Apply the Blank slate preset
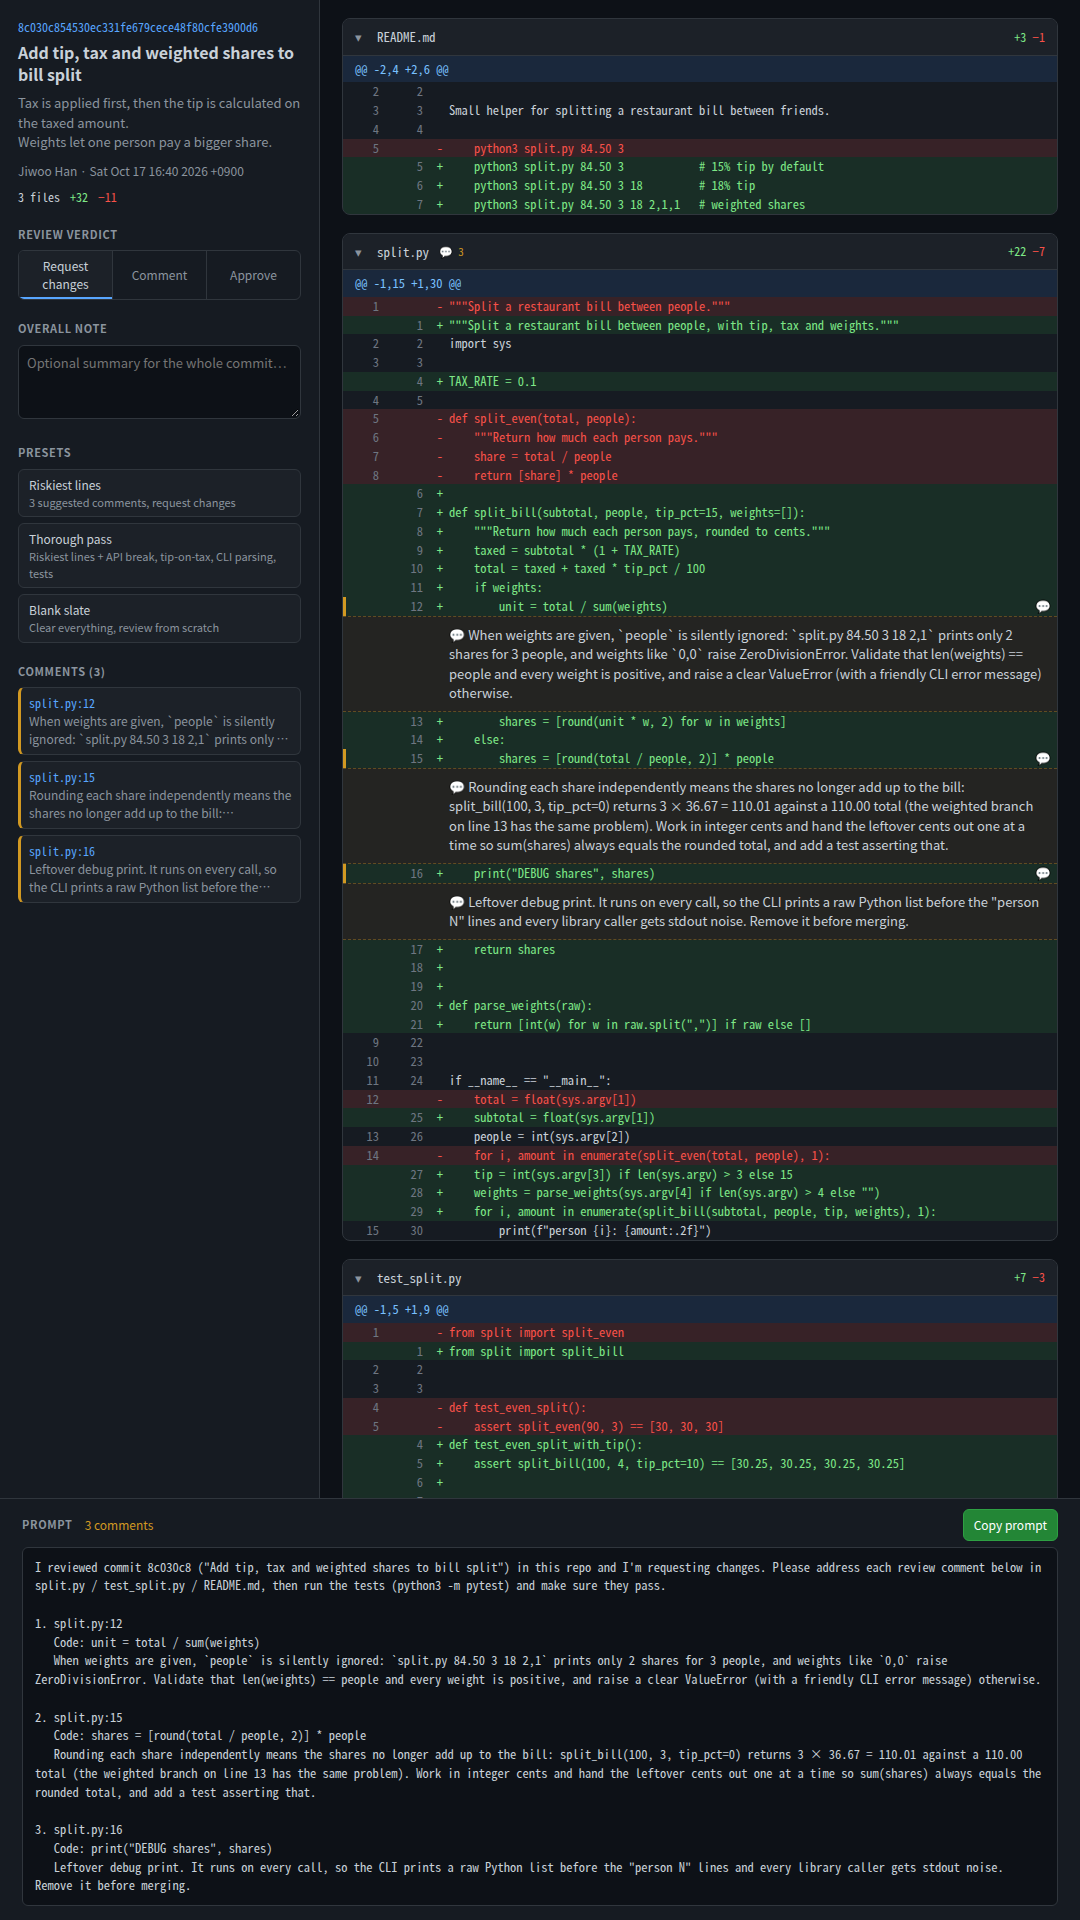The height and width of the screenshot is (1920, 1080). click(159, 618)
